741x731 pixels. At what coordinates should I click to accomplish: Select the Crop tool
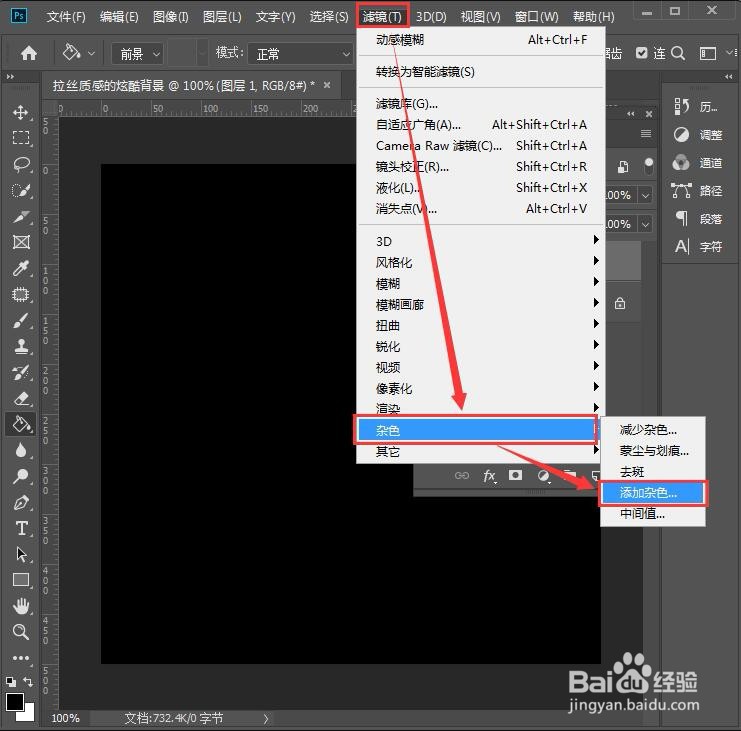(21, 216)
